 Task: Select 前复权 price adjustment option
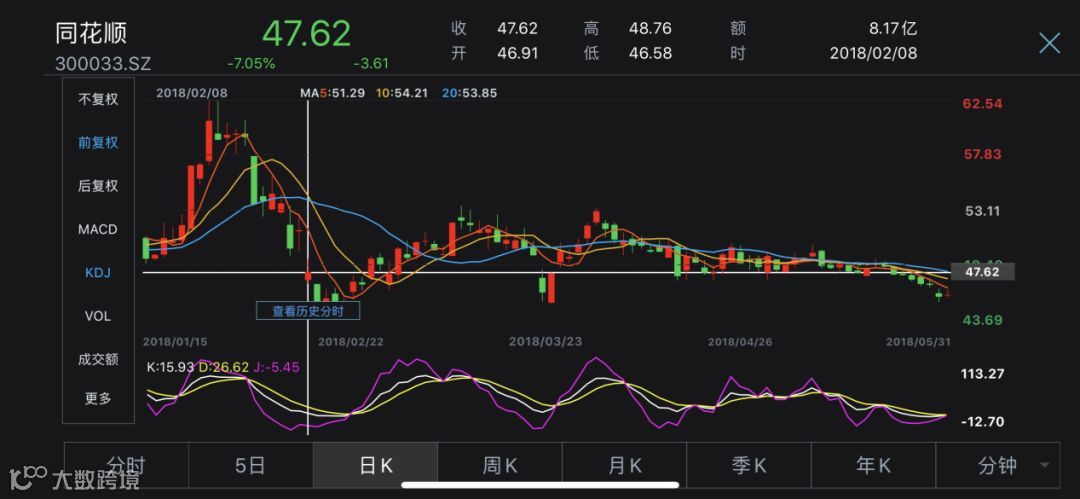98,143
